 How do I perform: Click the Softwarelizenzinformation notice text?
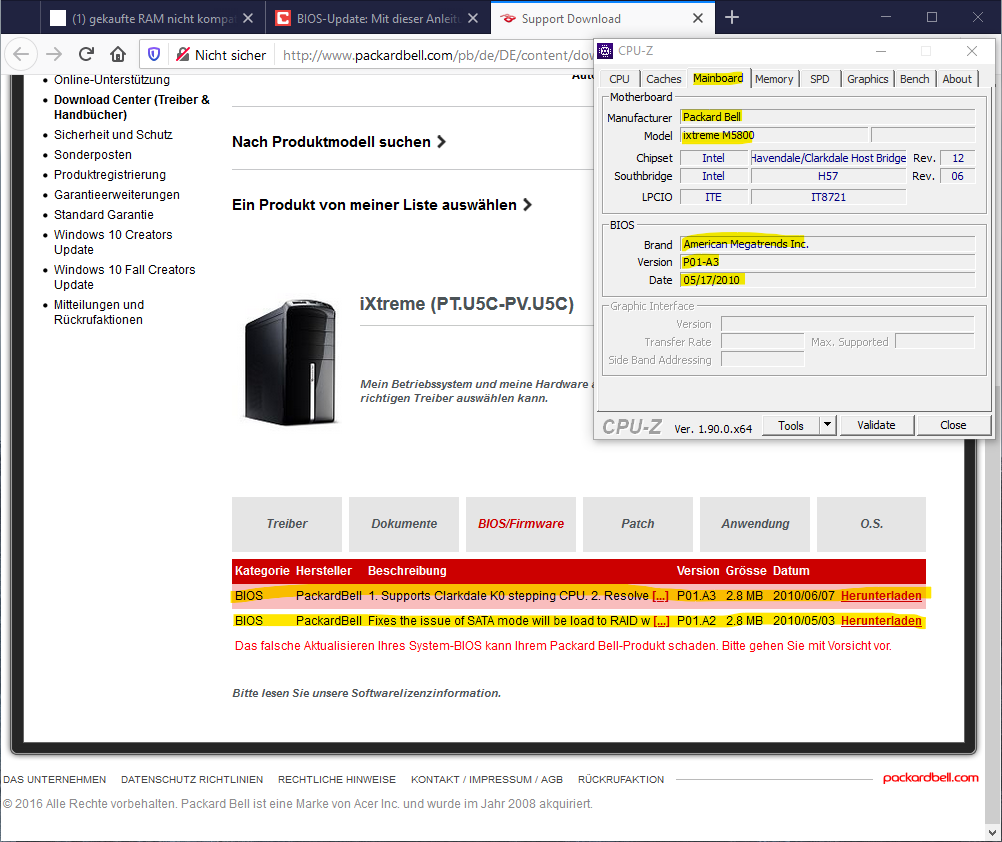367,693
